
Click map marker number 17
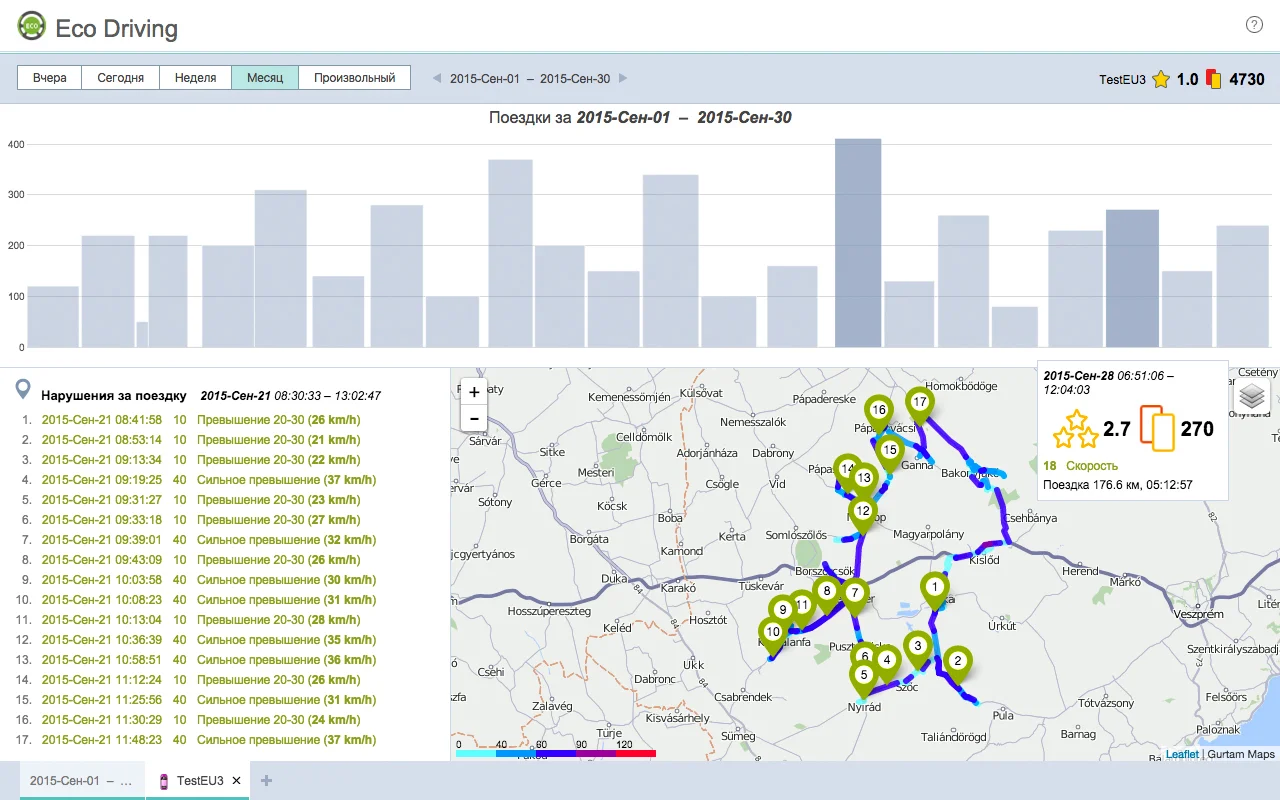920,403
